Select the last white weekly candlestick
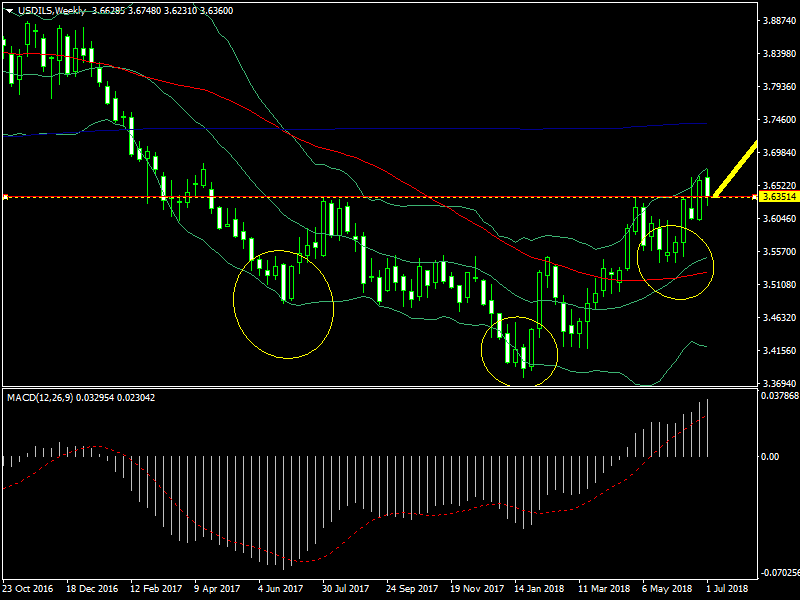This screenshot has height=600, width=800. point(707,186)
